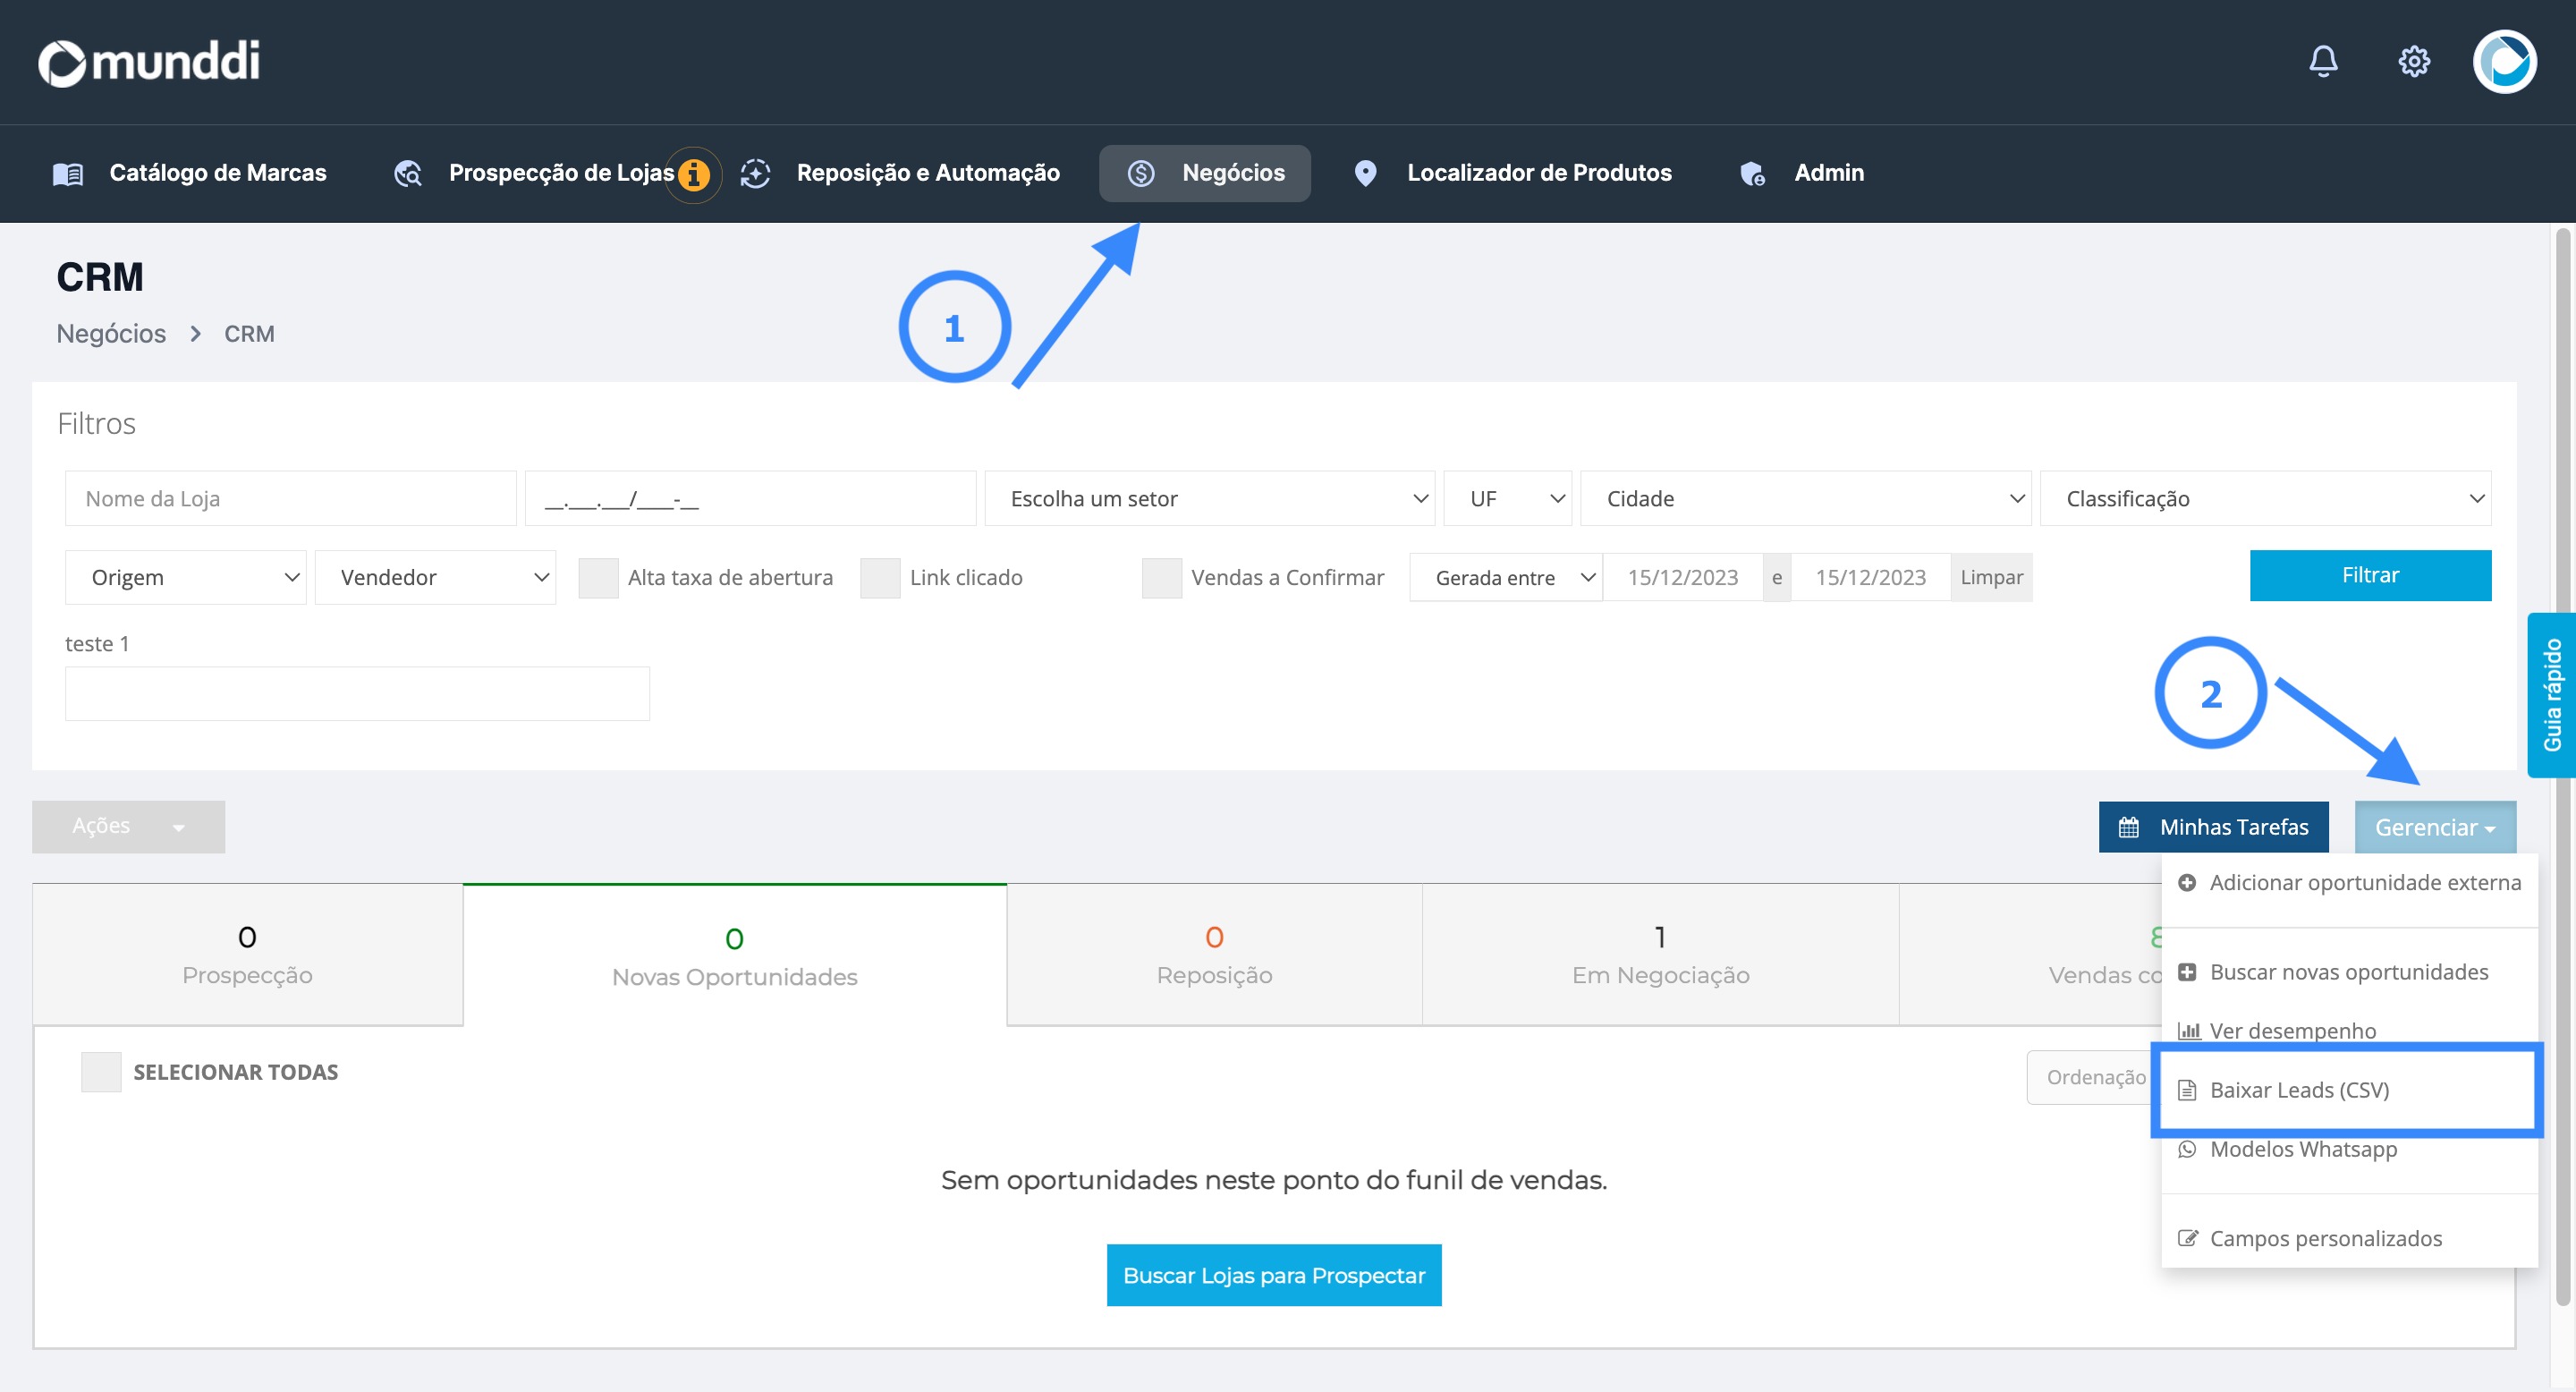Image resolution: width=2576 pixels, height=1392 pixels.
Task: Choose Buscar novas oportunidades
Action: click(2349, 972)
